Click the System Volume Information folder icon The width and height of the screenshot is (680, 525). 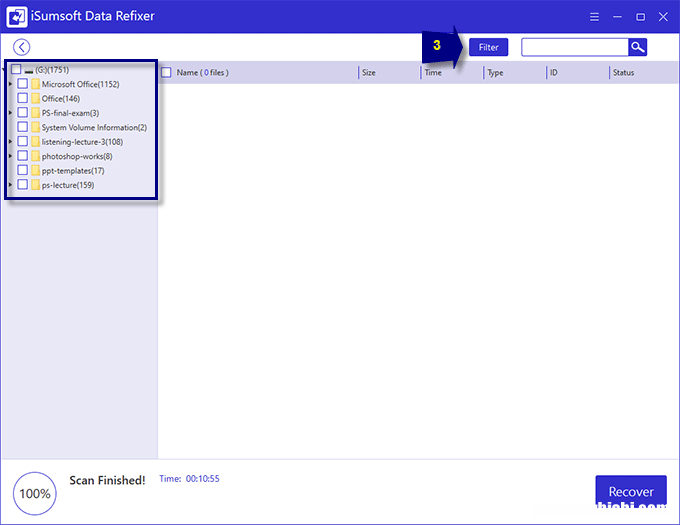[36, 127]
